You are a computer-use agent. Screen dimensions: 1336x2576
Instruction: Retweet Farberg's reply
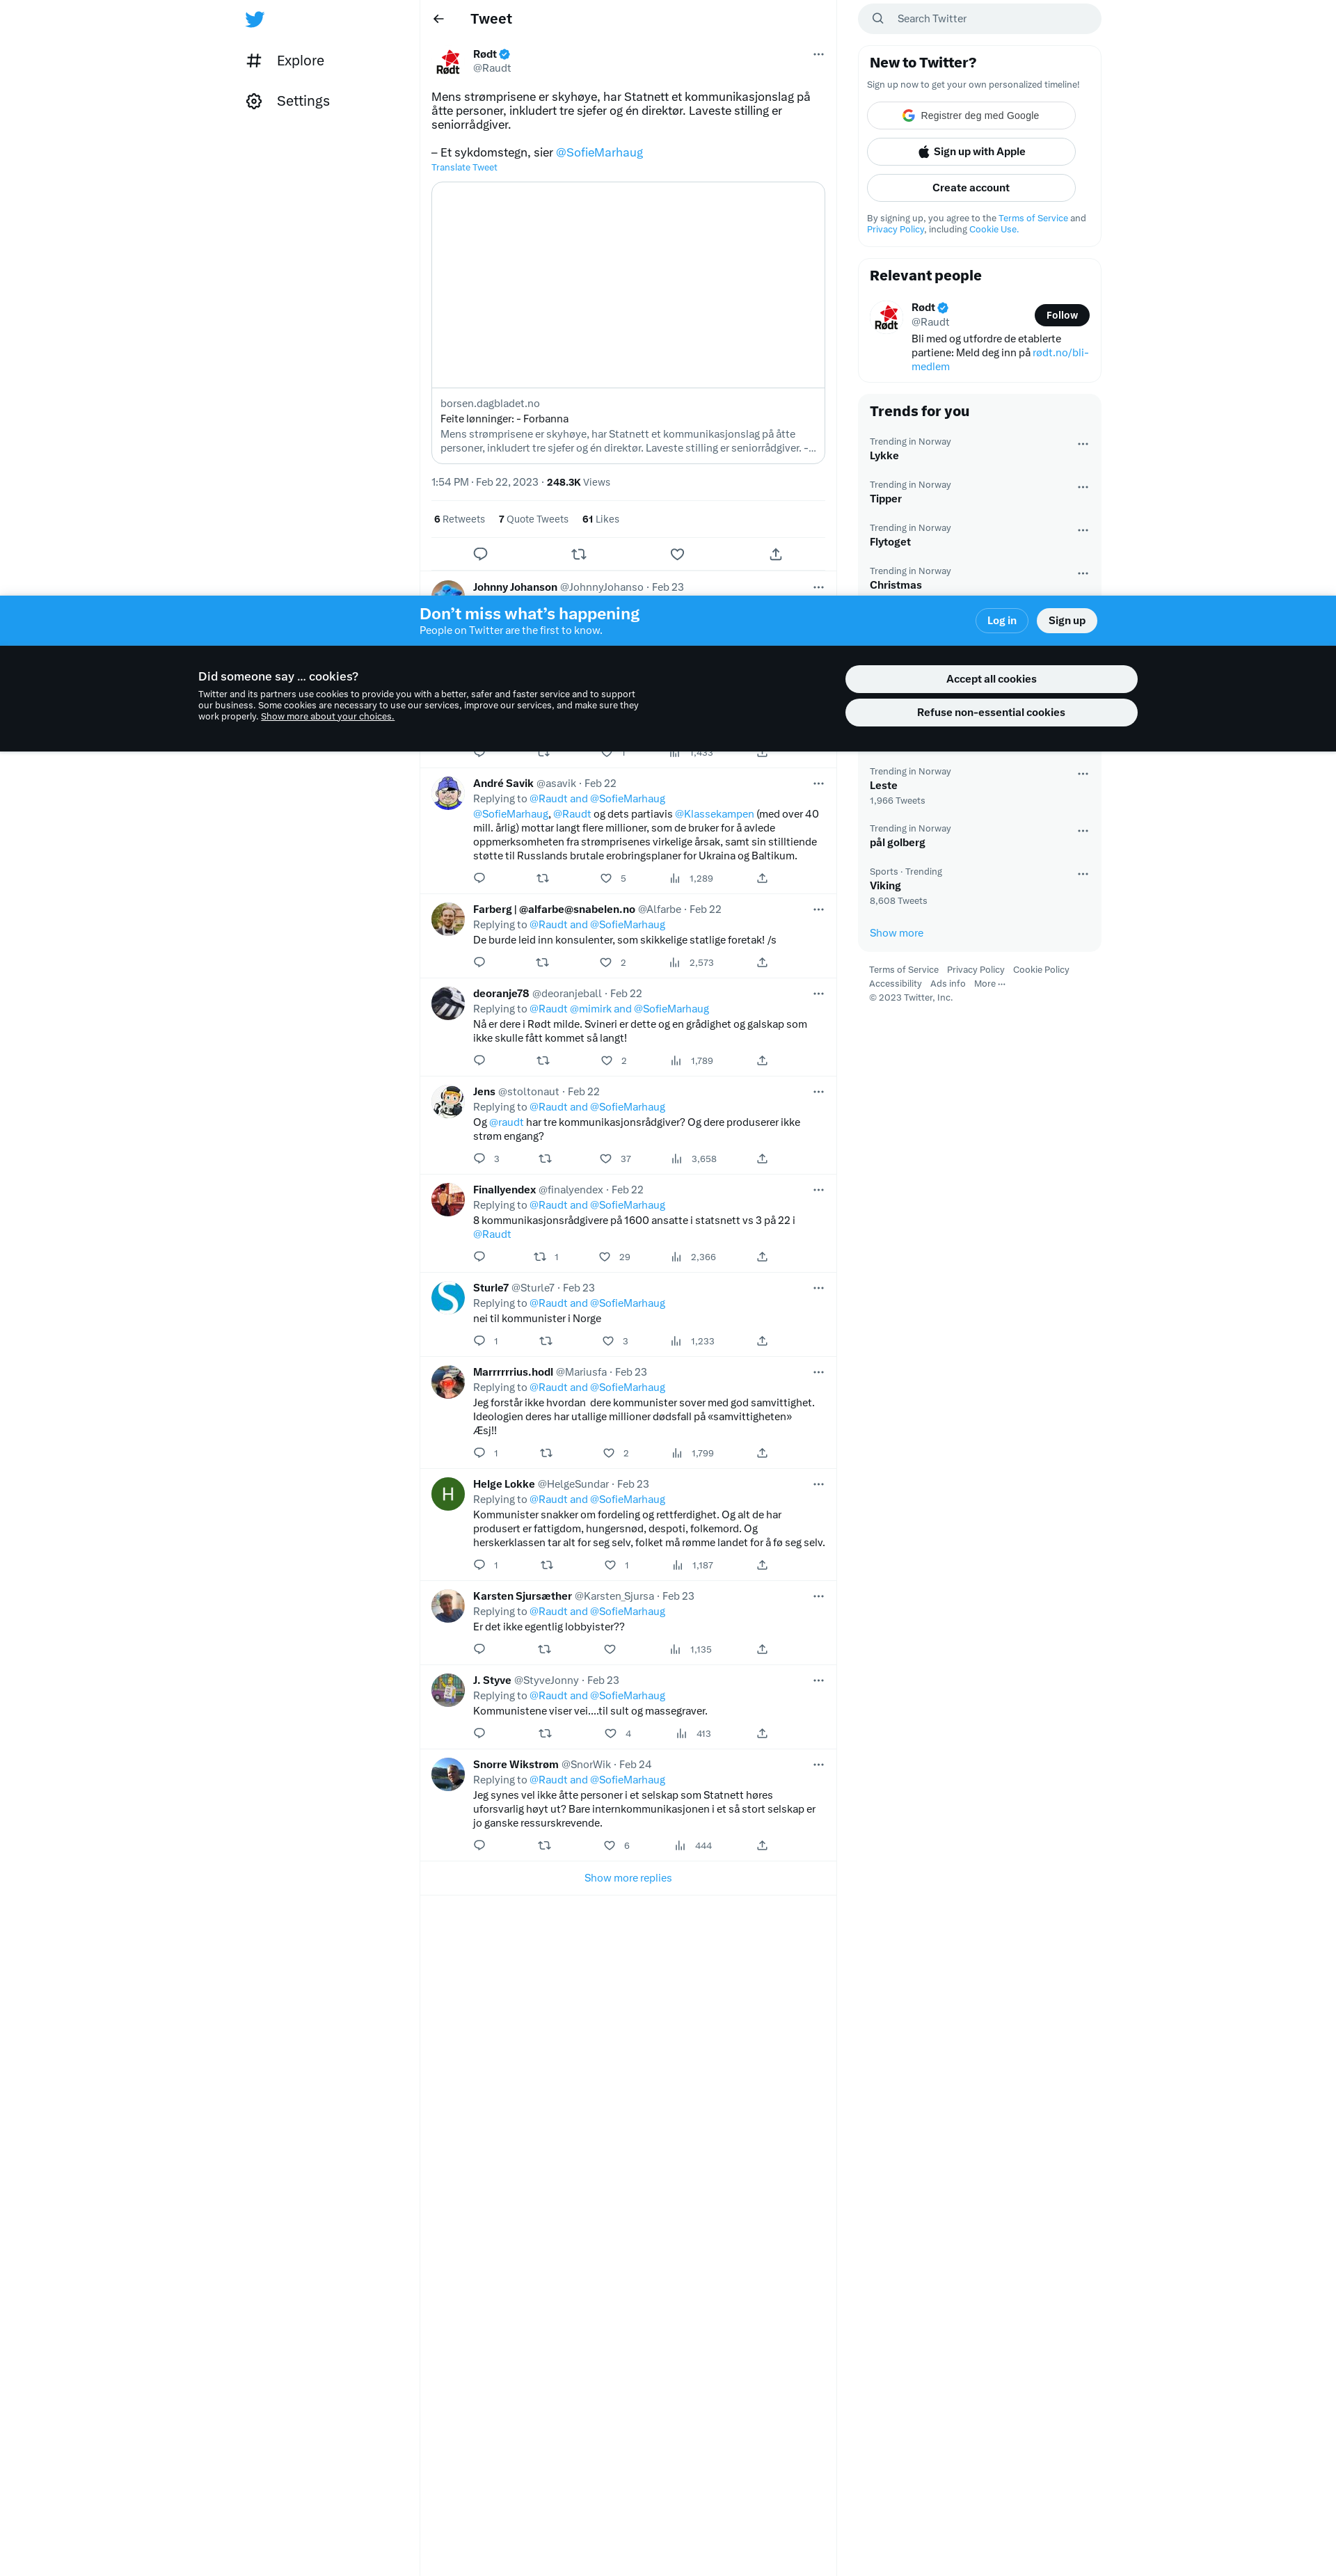pyautogui.click(x=542, y=962)
